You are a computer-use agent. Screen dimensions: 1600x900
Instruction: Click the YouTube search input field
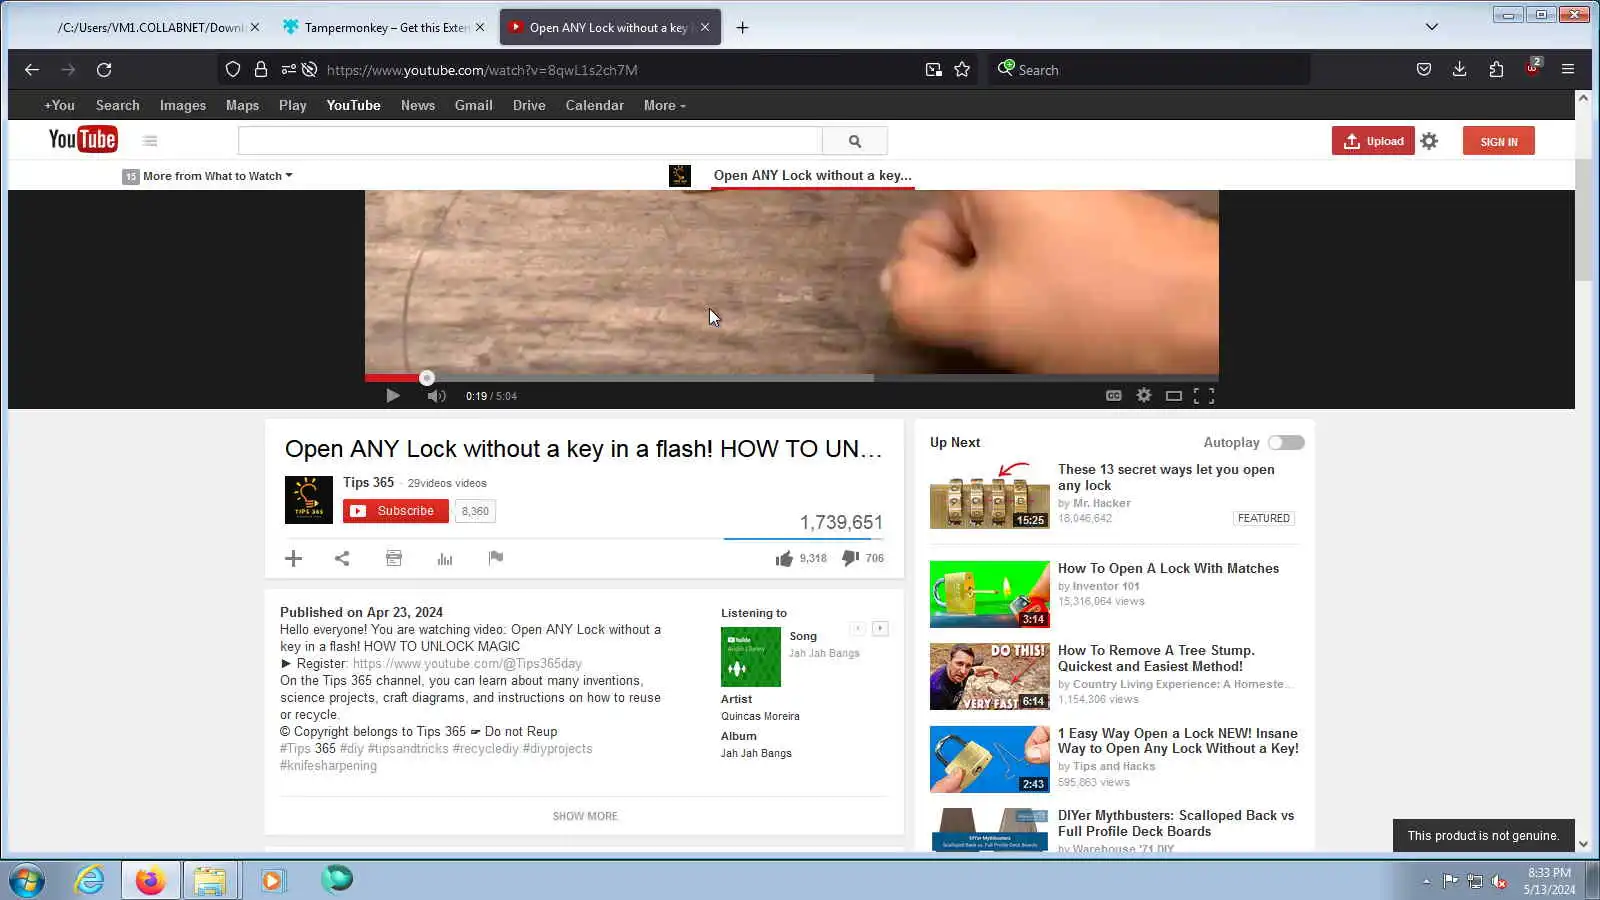click(530, 141)
